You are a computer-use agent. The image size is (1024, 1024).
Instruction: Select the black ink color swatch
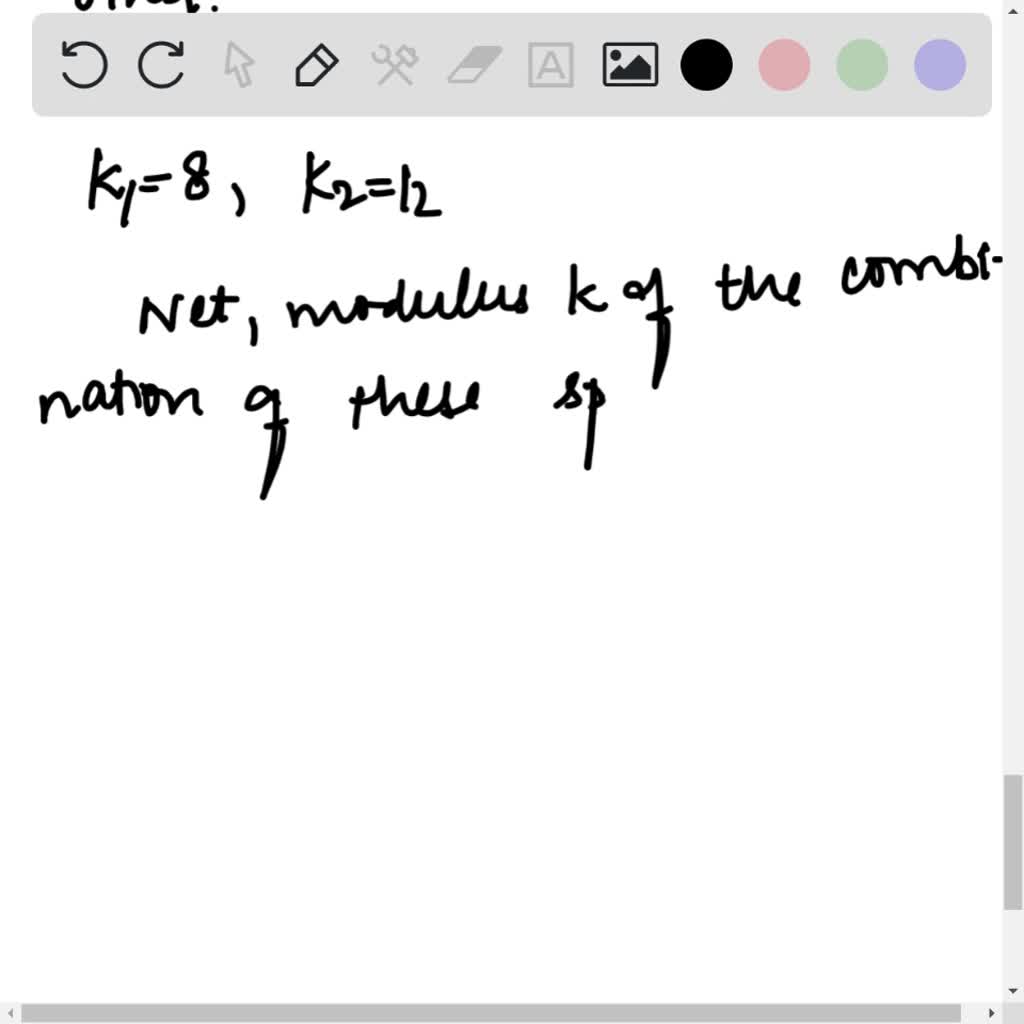point(706,65)
